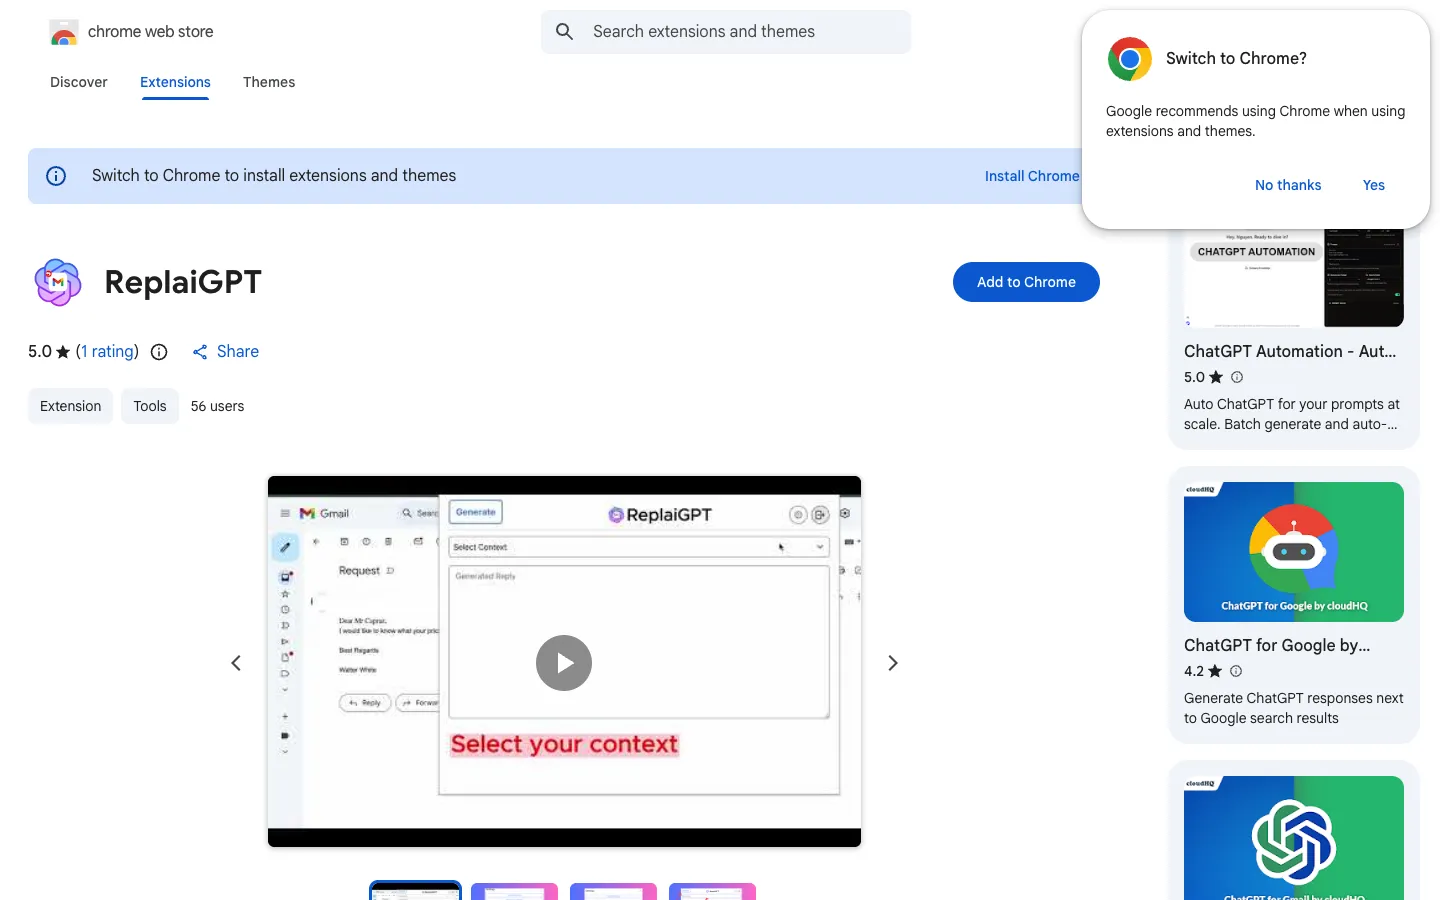Click the Install Chrome link
The height and width of the screenshot is (900, 1440).
1032,176
